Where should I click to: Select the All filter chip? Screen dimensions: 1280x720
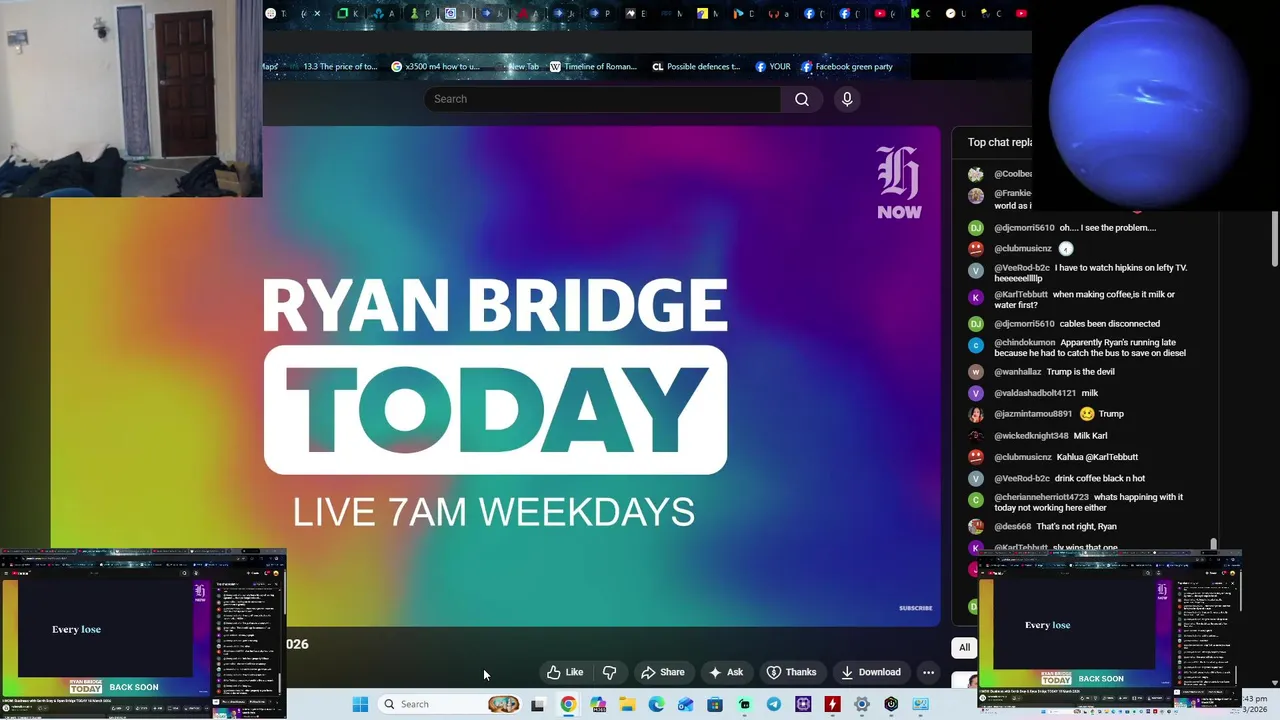point(964,647)
